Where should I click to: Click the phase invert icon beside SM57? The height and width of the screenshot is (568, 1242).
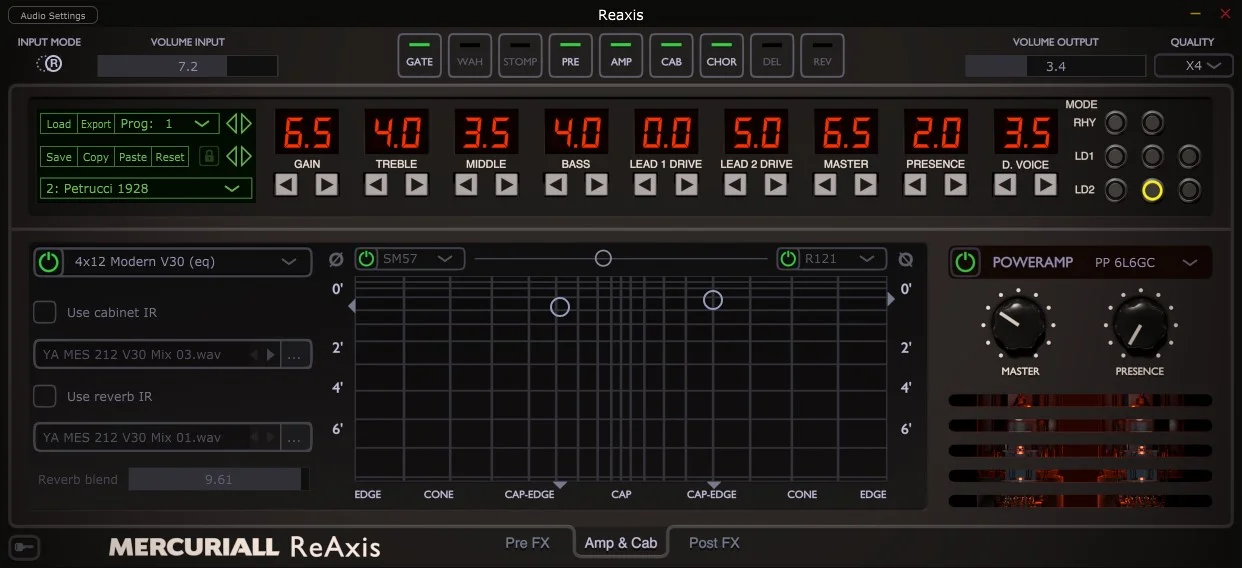[x=336, y=259]
